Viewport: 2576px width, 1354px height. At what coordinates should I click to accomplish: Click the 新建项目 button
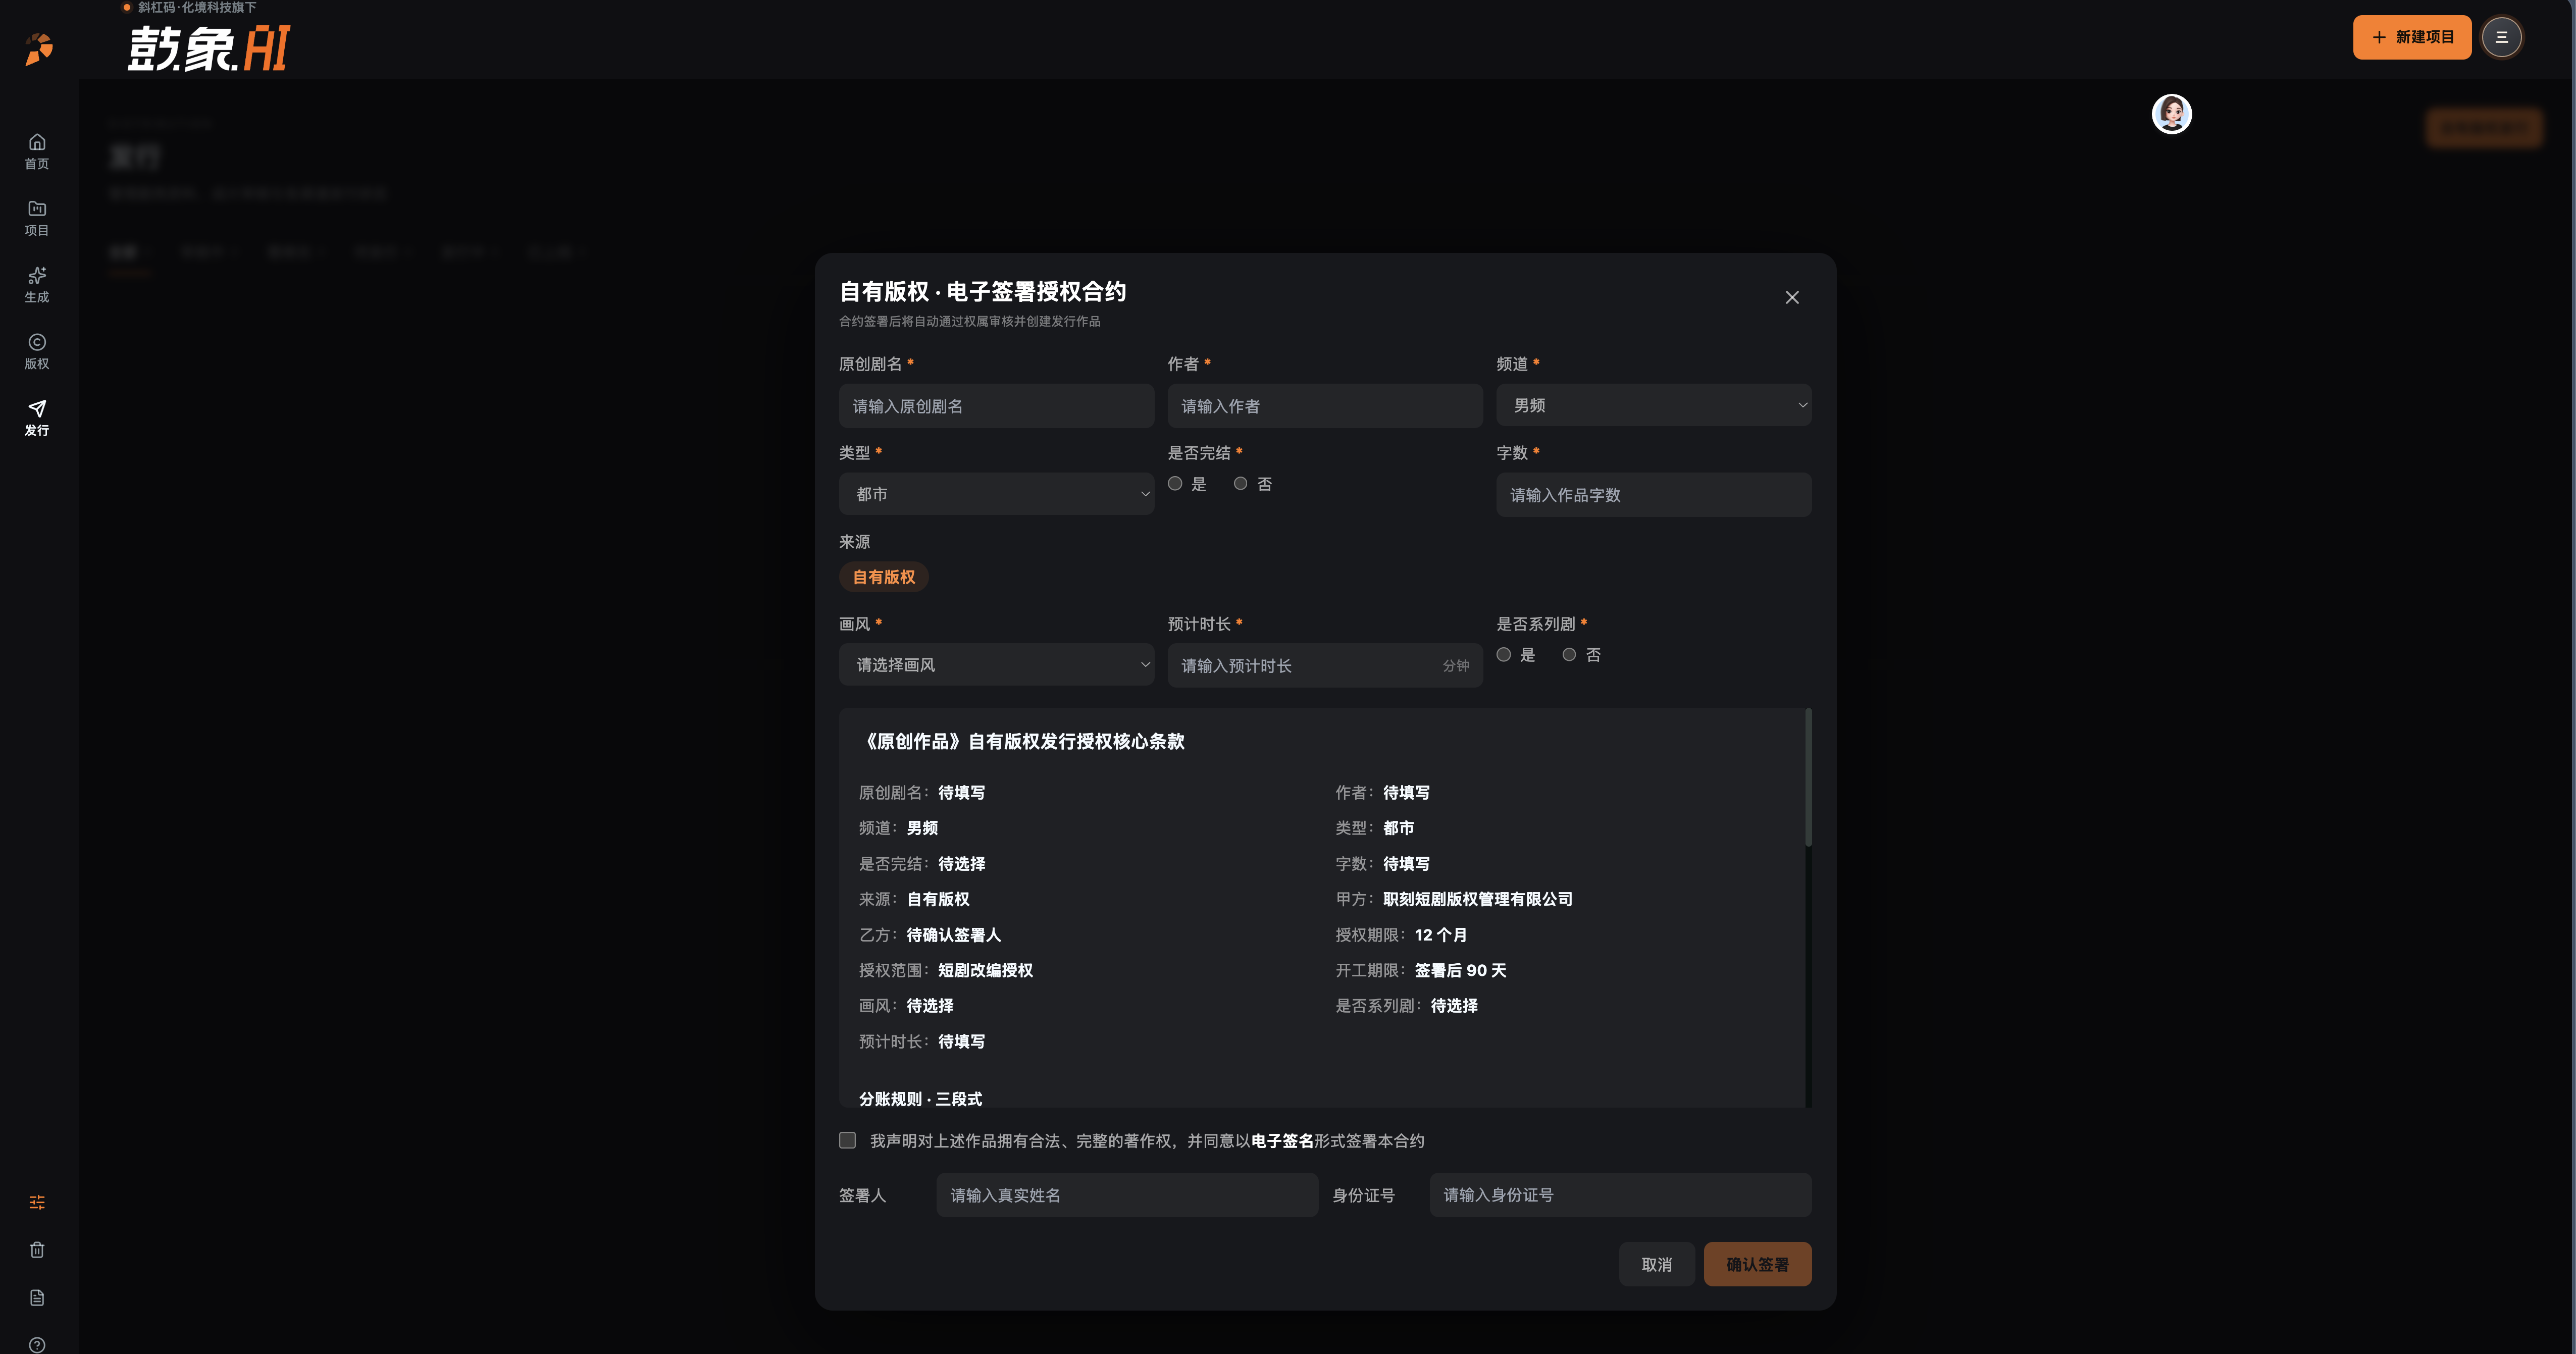2411,37
